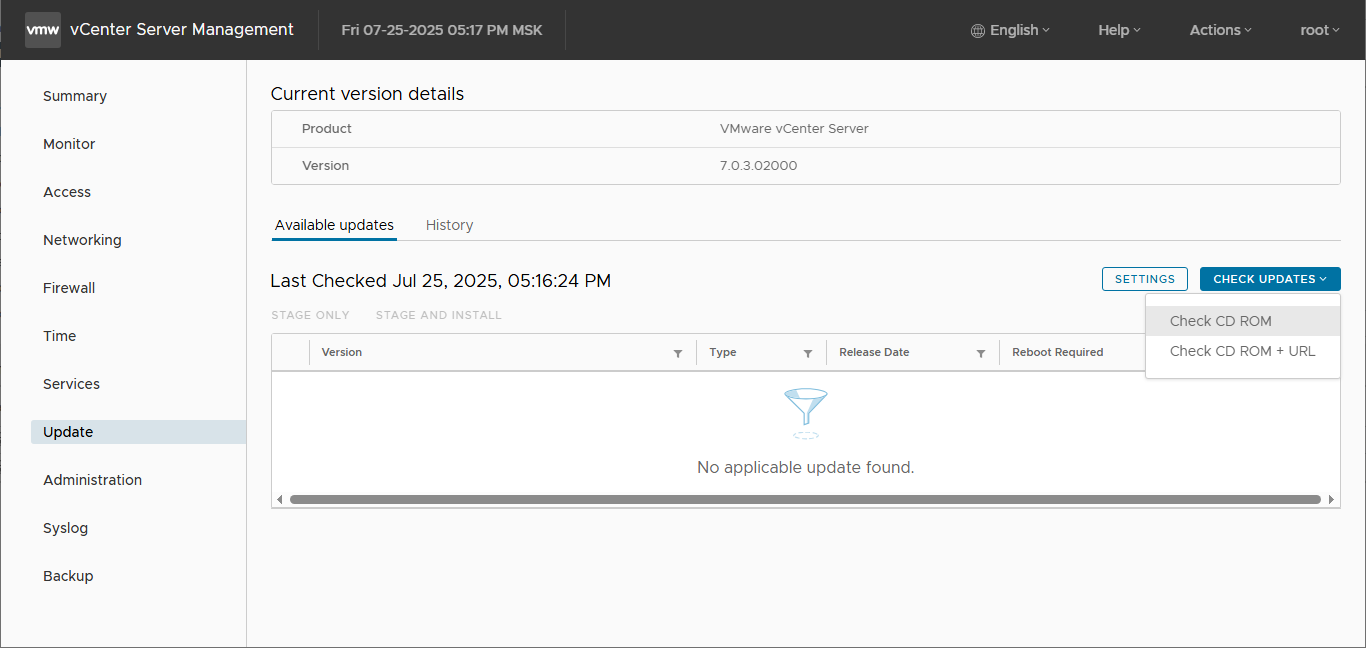The width and height of the screenshot is (1366, 649).
Task: Go to Access settings page
Action: point(67,192)
